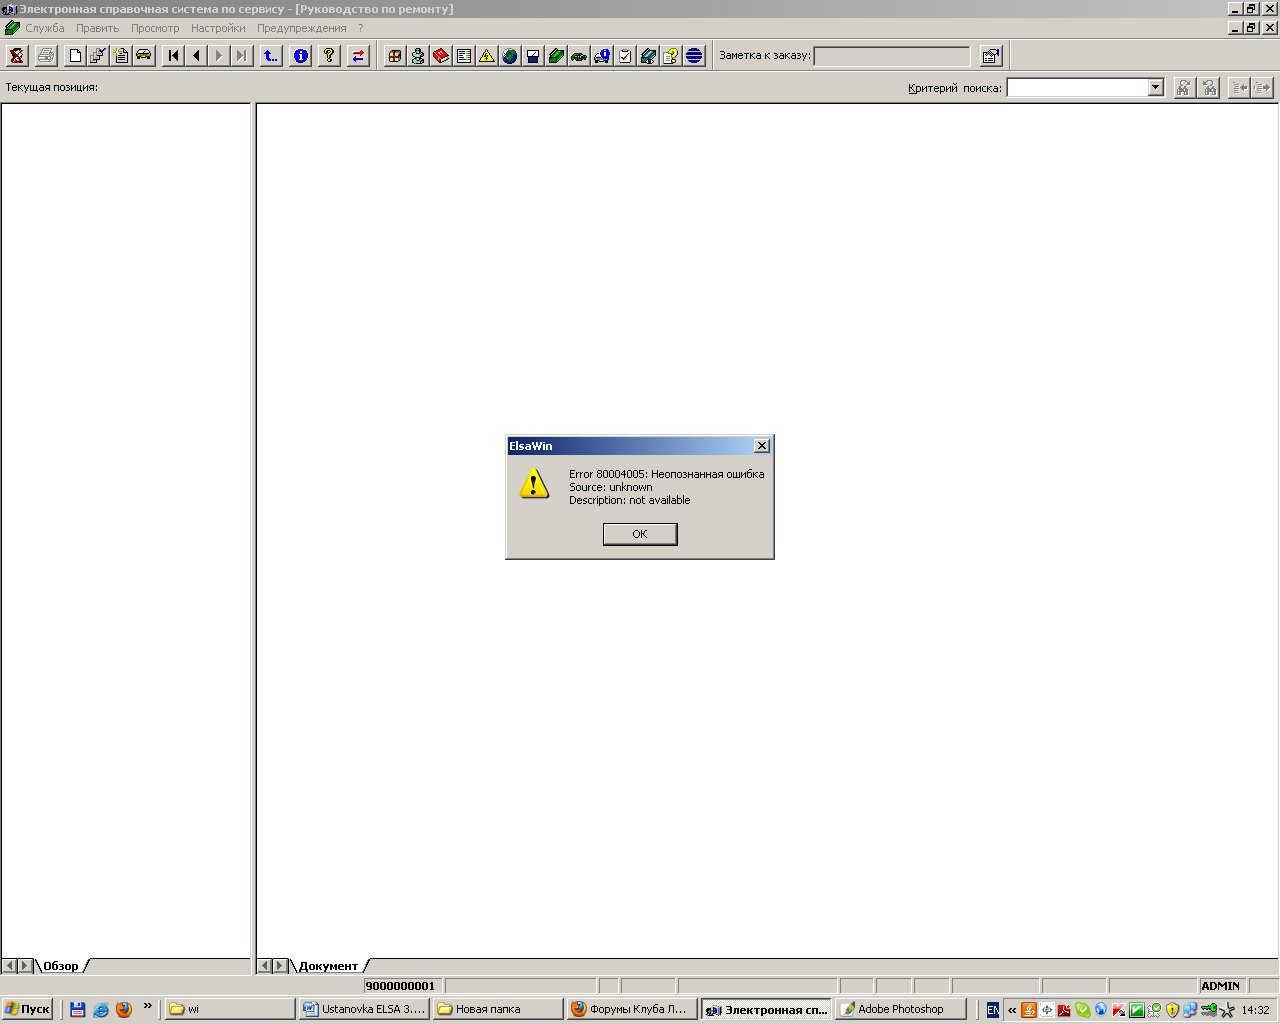The image size is (1280, 1024).
Task: Switch to the wi folder taskbar button
Action: (230, 1009)
